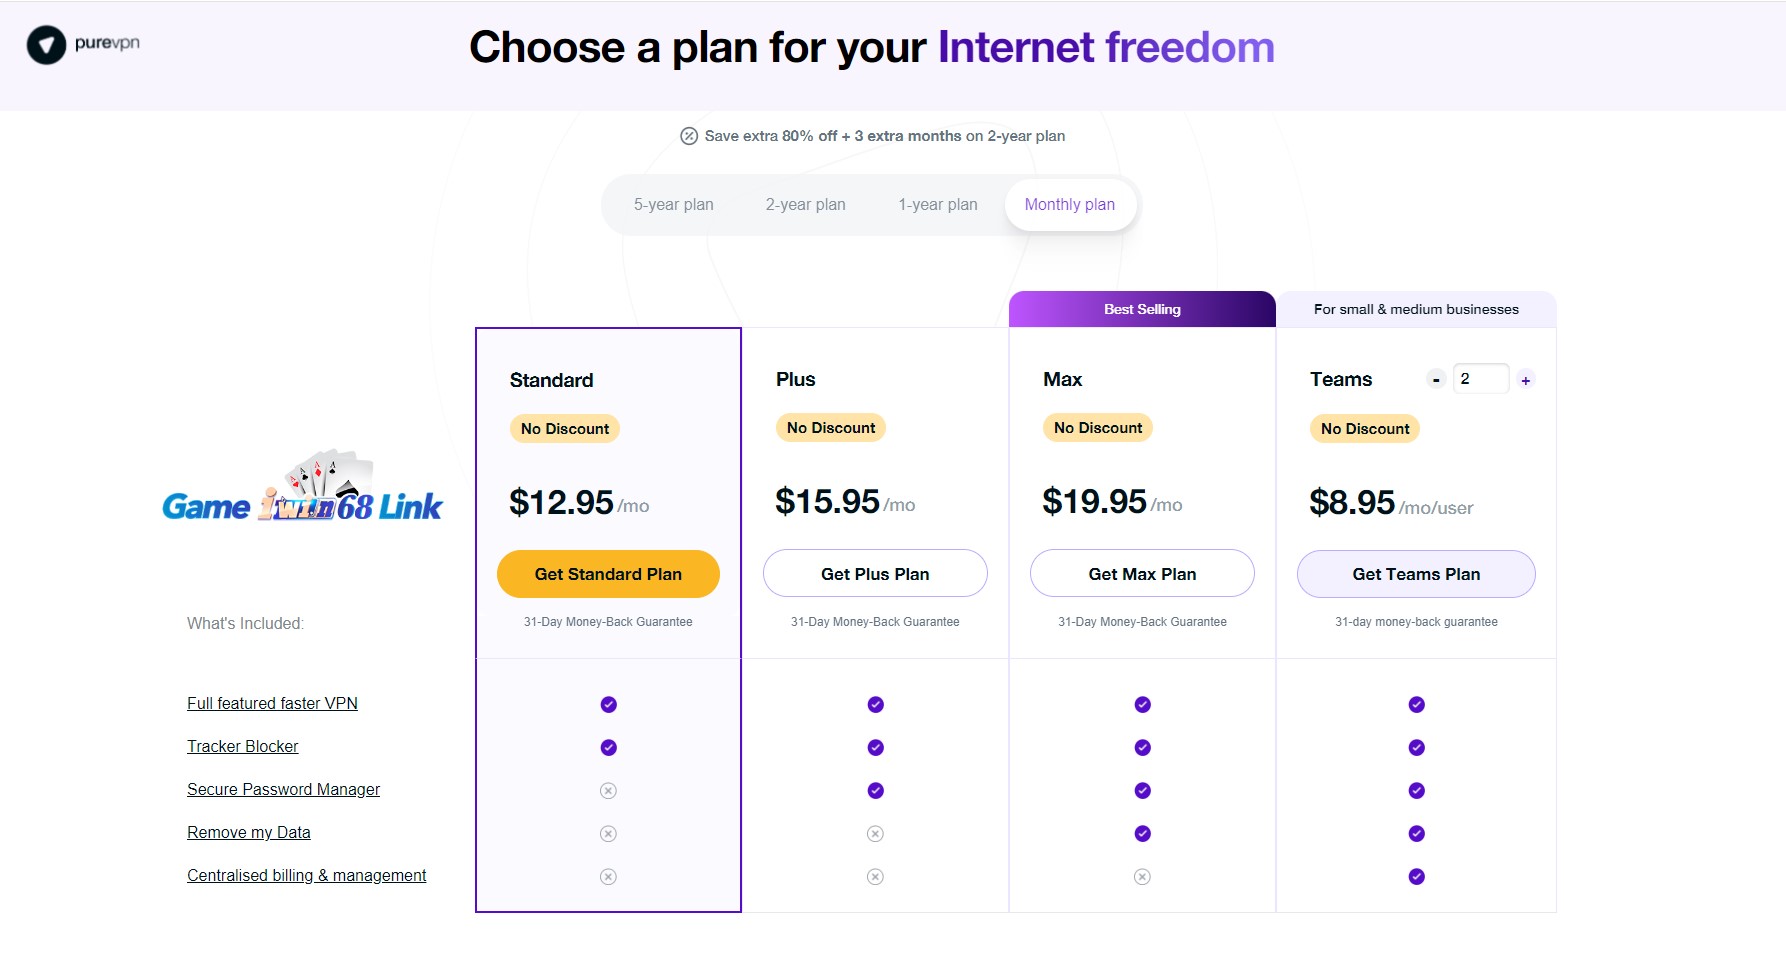The image size is (1786, 953).
Task: Increase the Teams user count with the plus button
Action: pos(1525,380)
